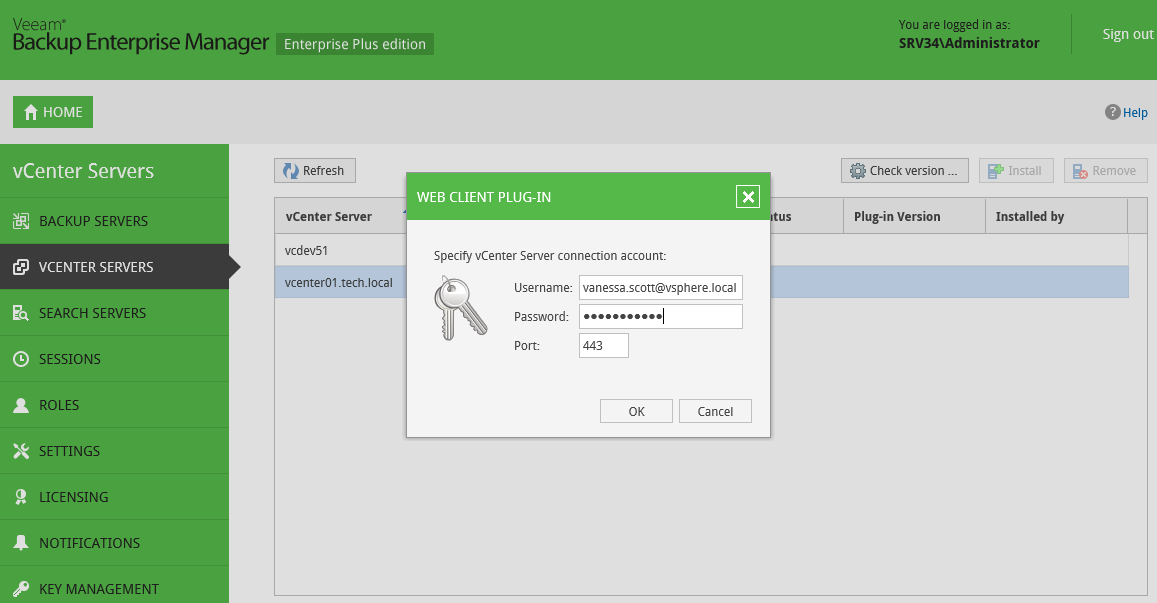Click the Install plug-in icon
The width and height of the screenshot is (1157, 603).
(996, 170)
